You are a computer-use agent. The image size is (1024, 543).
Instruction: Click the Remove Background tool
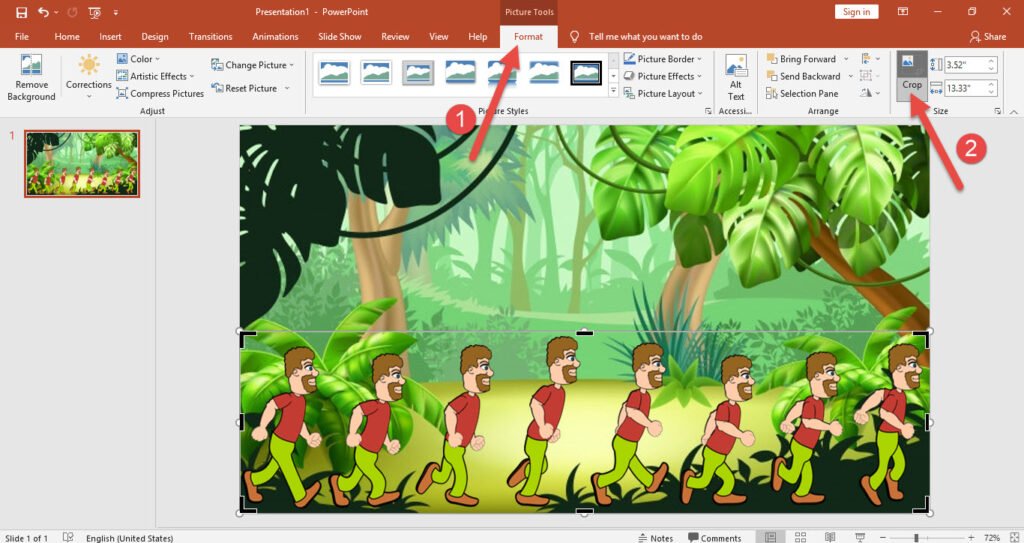(x=31, y=78)
